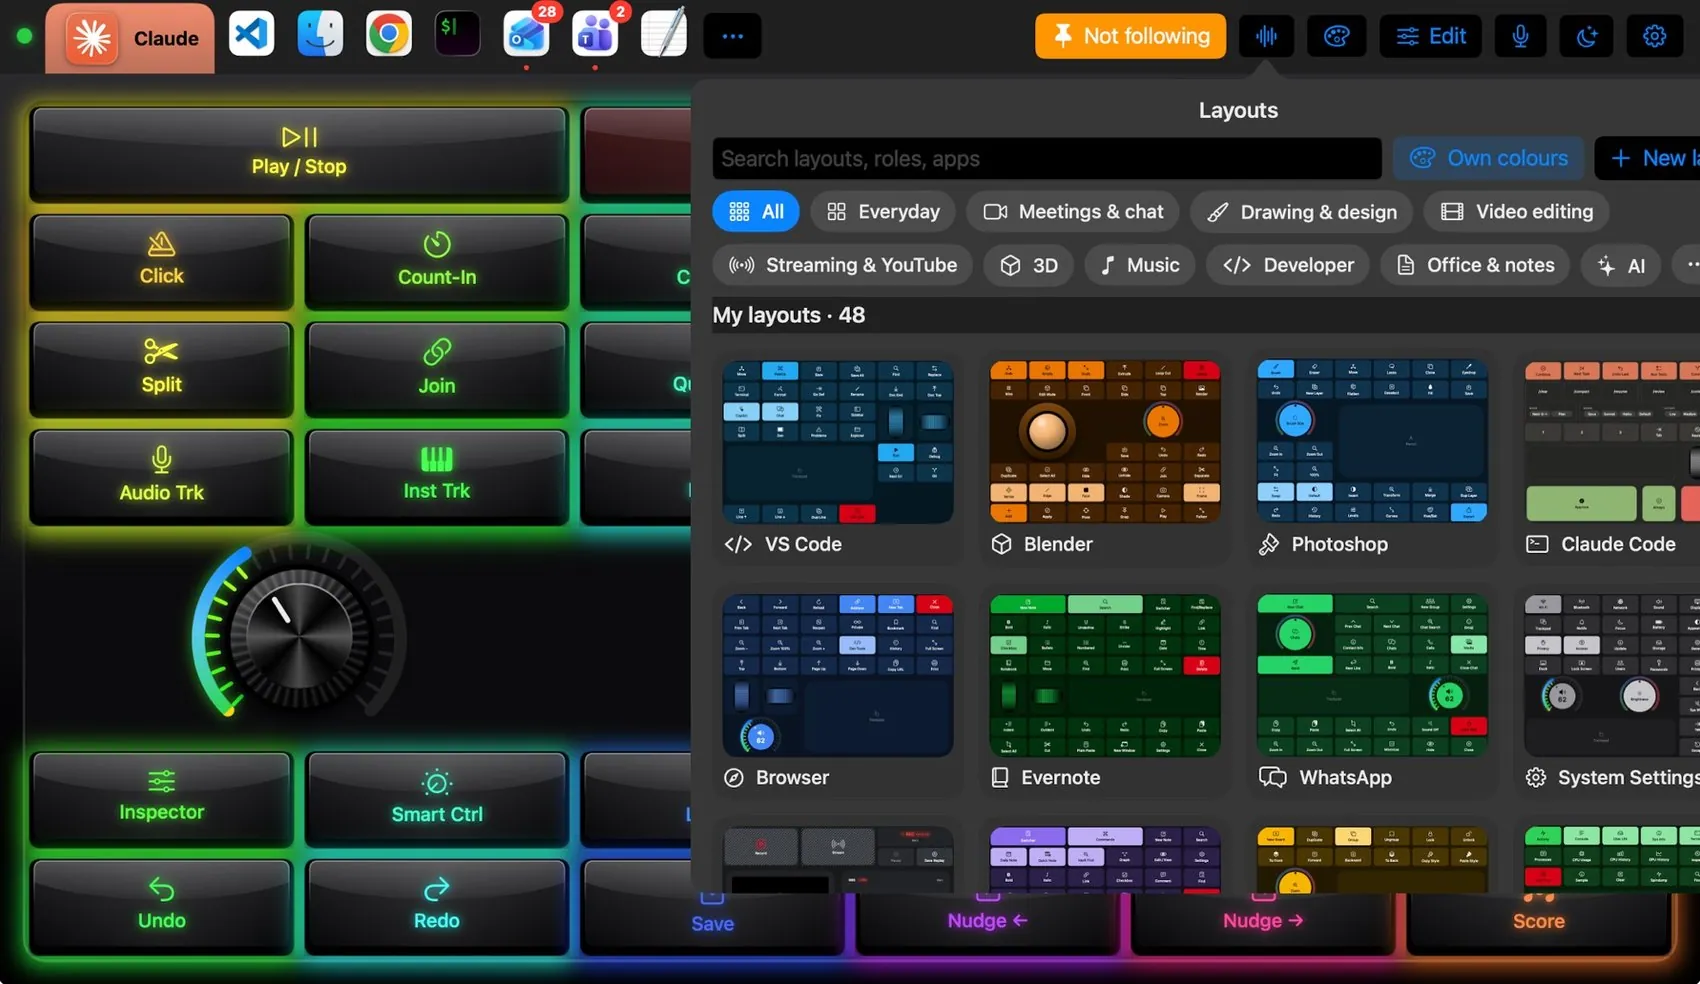Filter layouts by Developer

point(1288,265)
